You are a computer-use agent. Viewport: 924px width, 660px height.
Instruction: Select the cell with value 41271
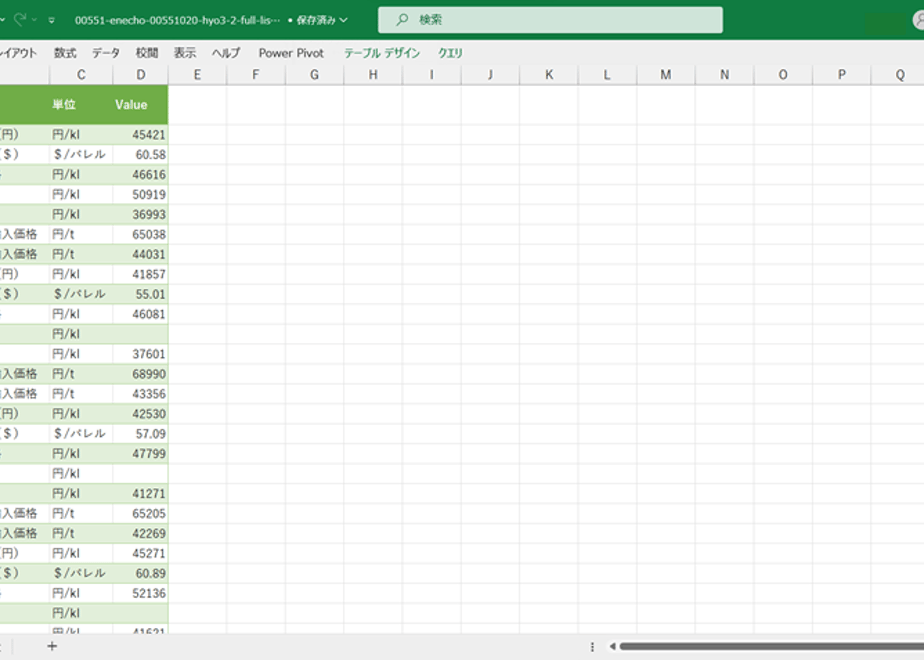(140, 494)
